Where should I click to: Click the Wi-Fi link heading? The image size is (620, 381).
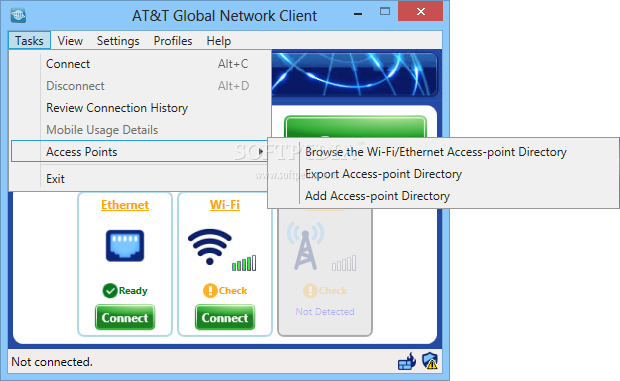click(x=225, y=205)
